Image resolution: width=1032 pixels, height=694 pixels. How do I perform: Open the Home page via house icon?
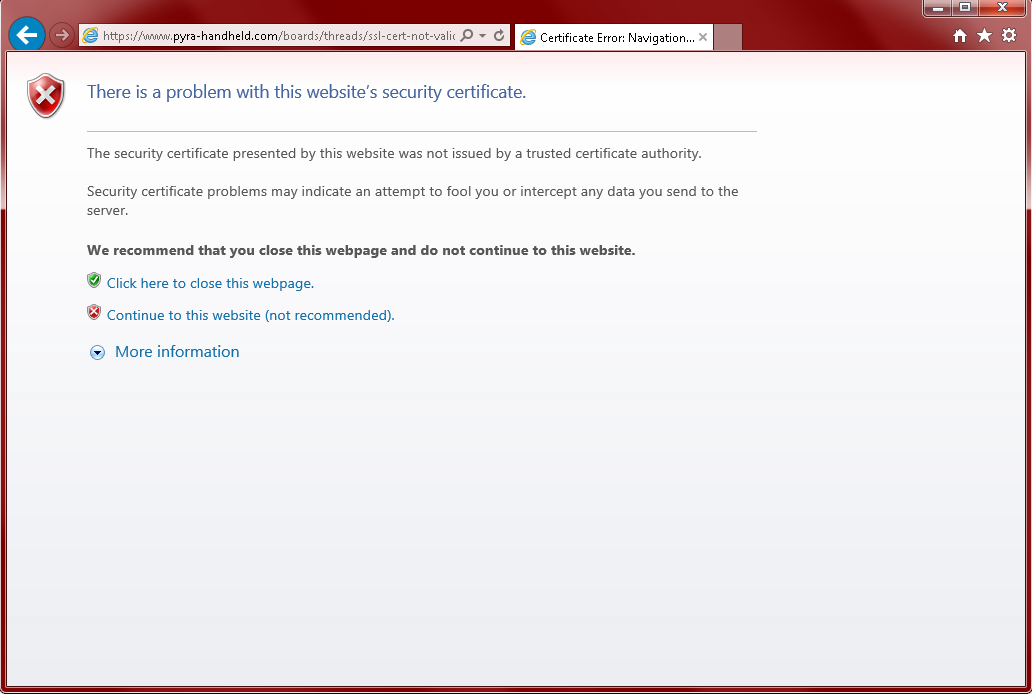(x=960, y=36)
